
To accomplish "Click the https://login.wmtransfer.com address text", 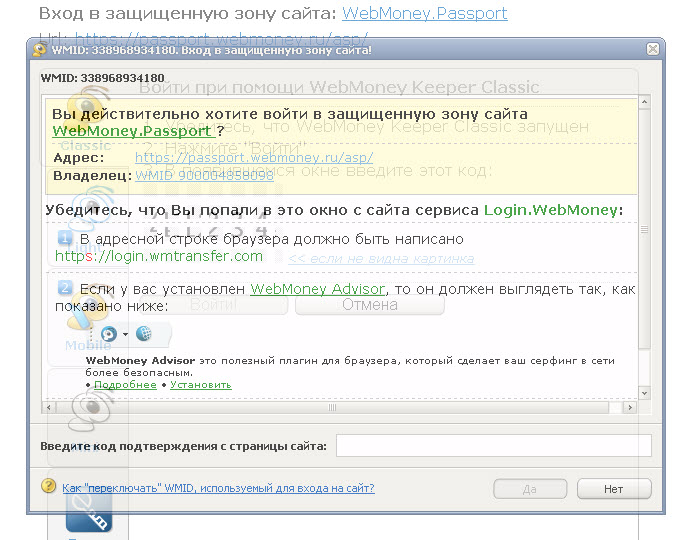I will pyautogui.click(x=159, y=256).
